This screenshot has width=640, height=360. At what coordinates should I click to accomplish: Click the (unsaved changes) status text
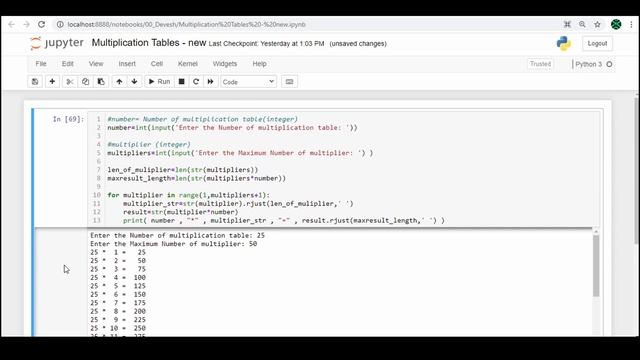tap(358, 44)
